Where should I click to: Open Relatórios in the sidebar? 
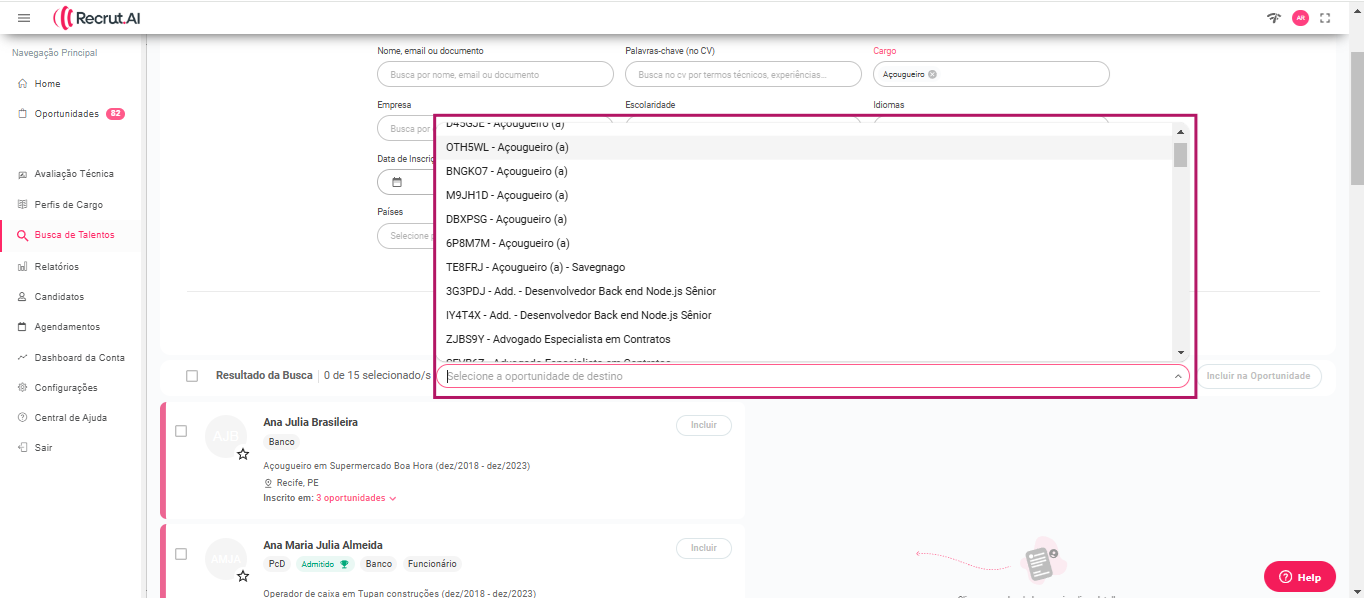click(x=56, y=267)
